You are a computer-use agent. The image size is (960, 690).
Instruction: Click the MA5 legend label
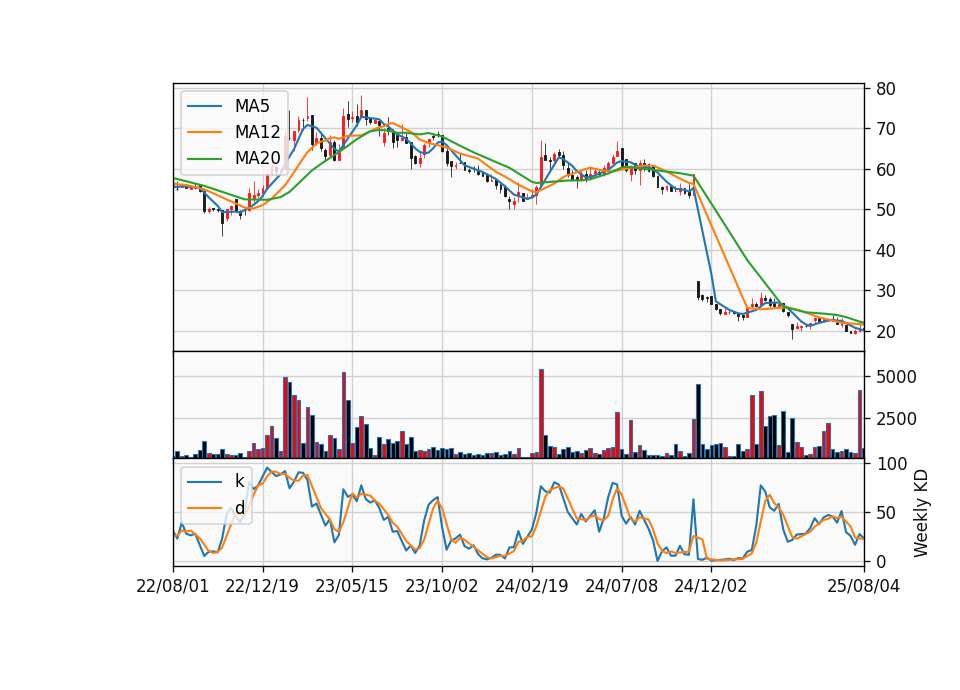pos(252,106)
